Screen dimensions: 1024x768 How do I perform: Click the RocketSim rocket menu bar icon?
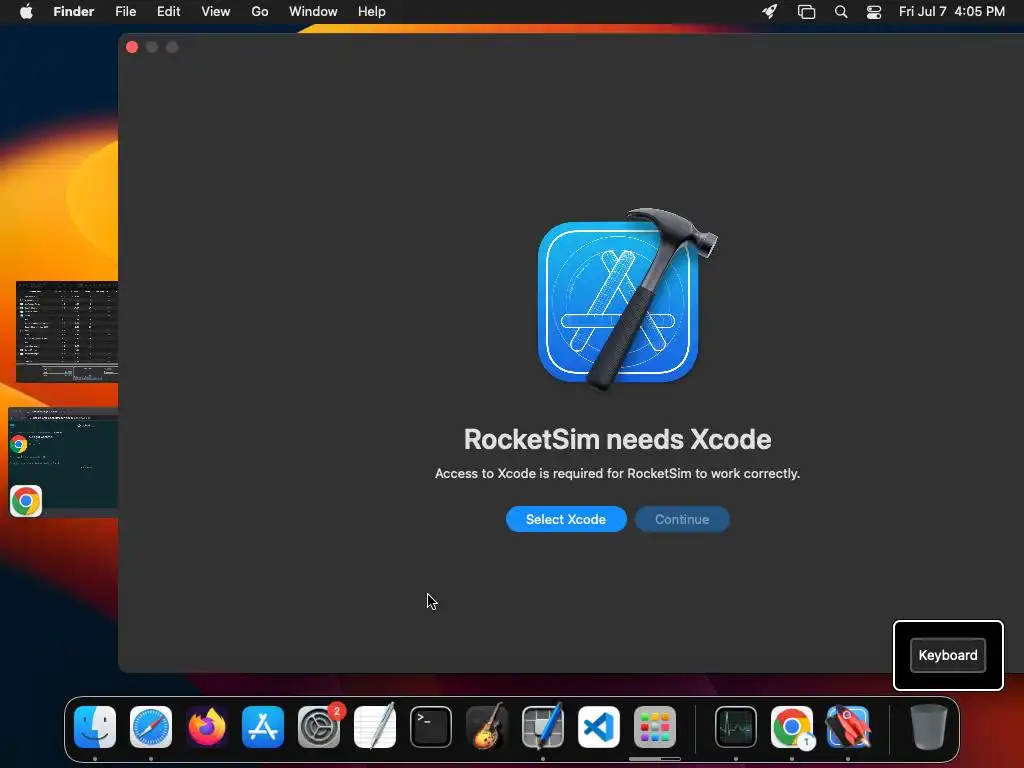click(x=770, y=12)
